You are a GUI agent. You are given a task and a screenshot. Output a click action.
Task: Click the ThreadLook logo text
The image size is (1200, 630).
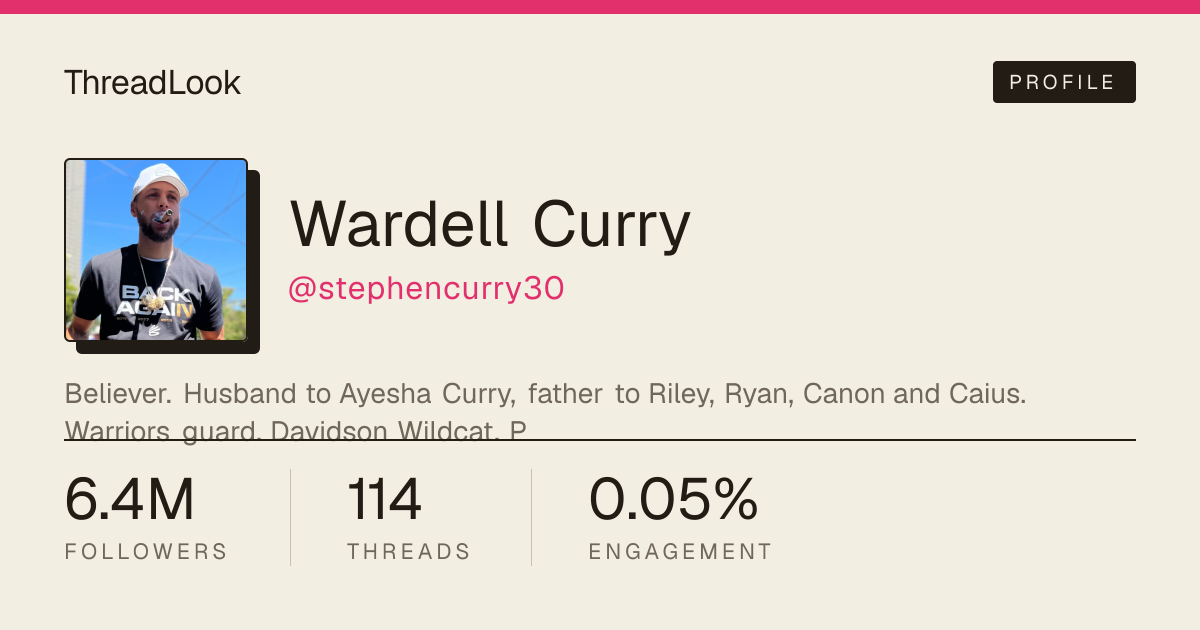(x=152, y=83)
